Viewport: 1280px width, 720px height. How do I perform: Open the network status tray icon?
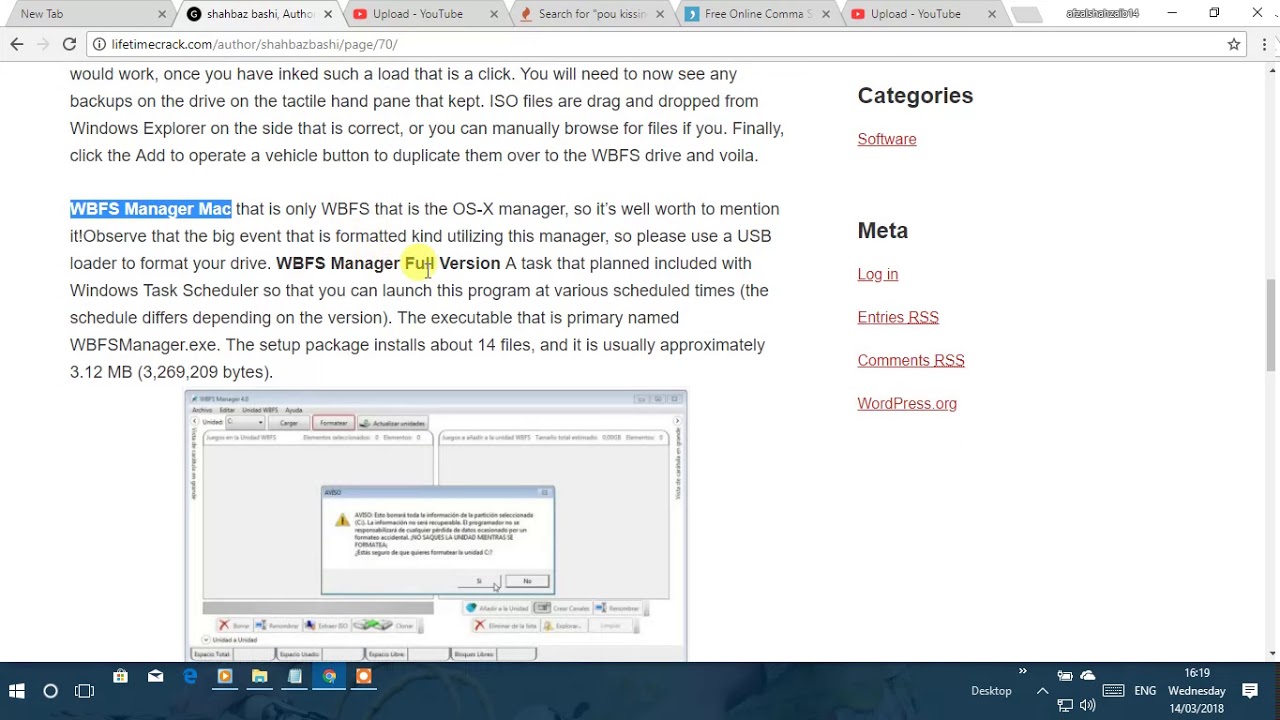point(1065,706)
